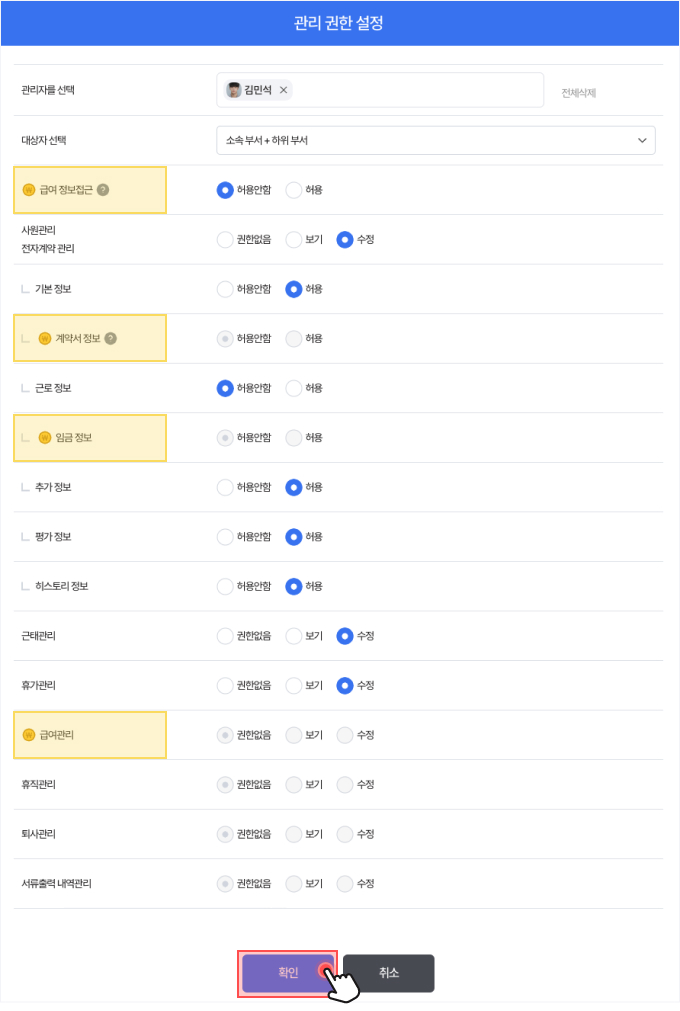The image size is (680, 1011).
Task: Set 휴가관리 to 권한없음
Action: pyautogui.click(x=225, y=686)
